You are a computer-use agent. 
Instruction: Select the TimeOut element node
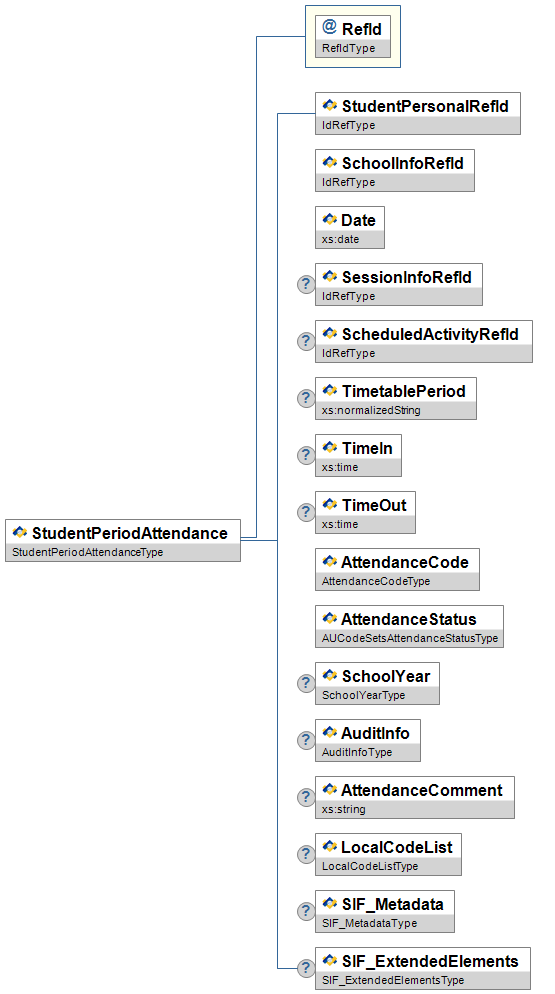[x=365, y=512]
